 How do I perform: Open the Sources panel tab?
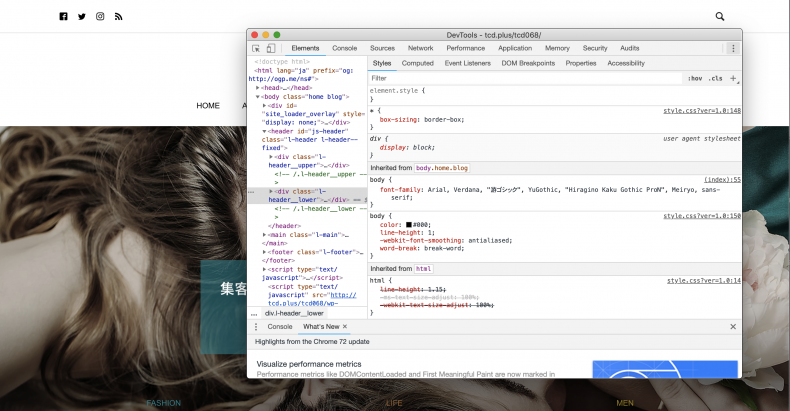tap(382, 48)
